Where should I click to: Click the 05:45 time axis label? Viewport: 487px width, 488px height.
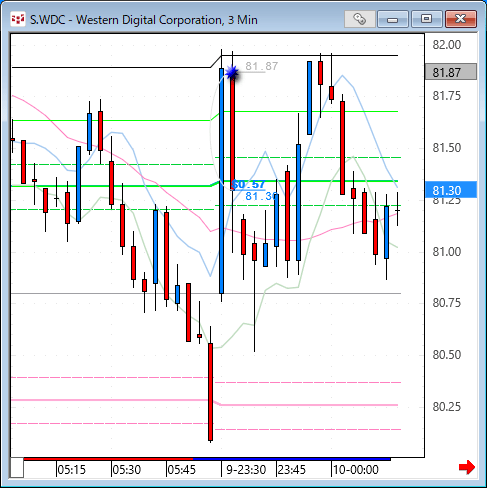pos(182,470)
